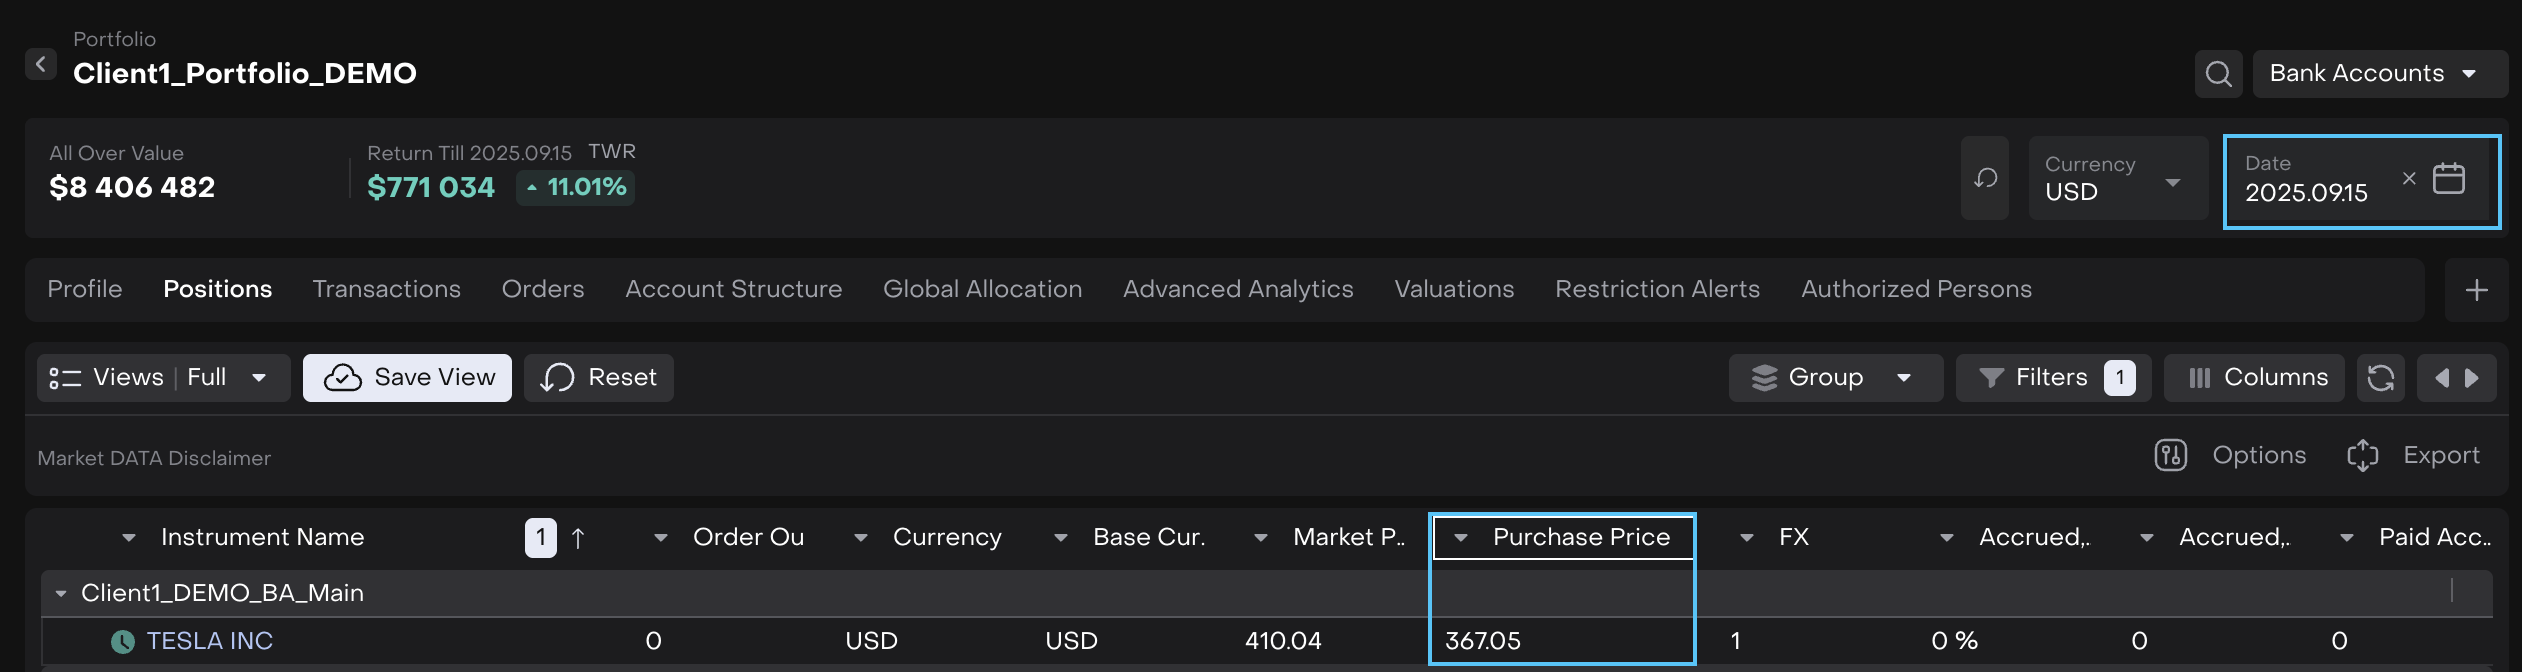2522x672 pixels.
Task: Toggle sort on Instrument Name column
Action: pyautogui.click(x=262, y=538)
